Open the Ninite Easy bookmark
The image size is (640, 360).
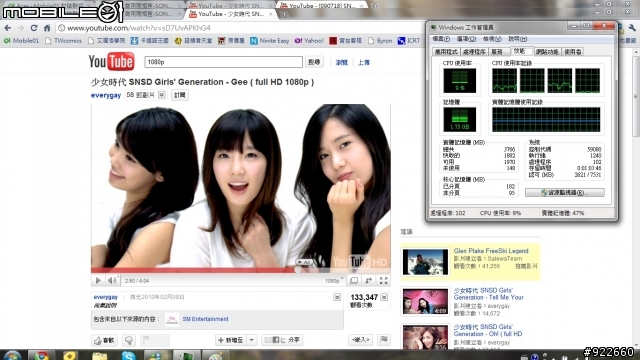coord(269,41)
